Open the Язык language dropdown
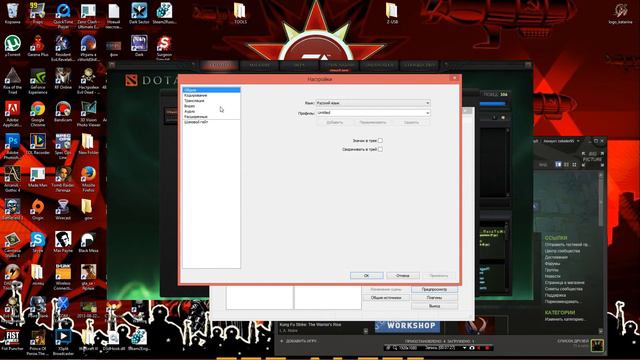 pyautogui.click(x=373, y=103)
